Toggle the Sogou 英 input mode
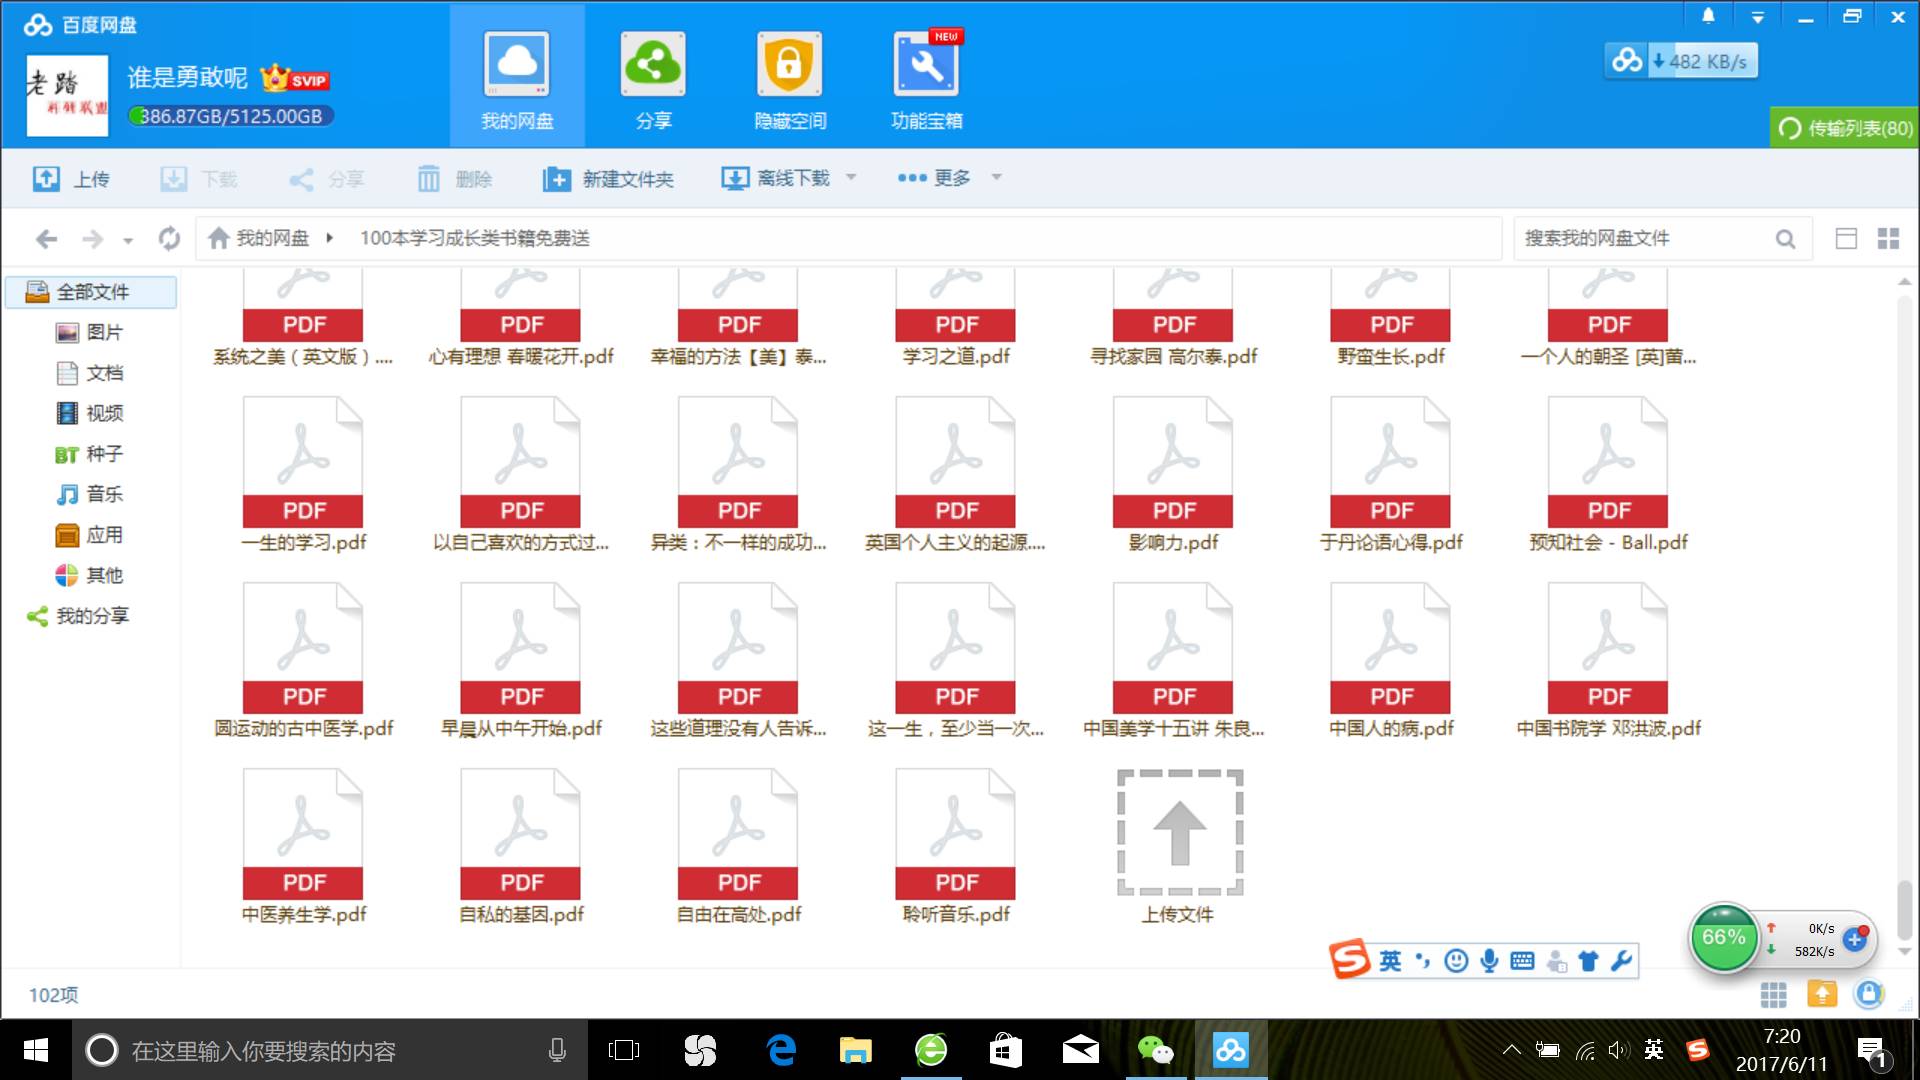Viewport: 1920px width, 1080px height. pyautogui.click(x=1390, y=961)
